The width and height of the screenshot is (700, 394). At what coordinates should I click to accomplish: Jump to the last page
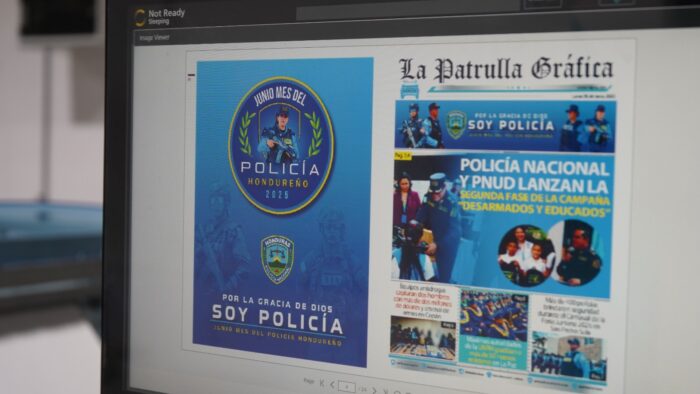tap(386, 391)
